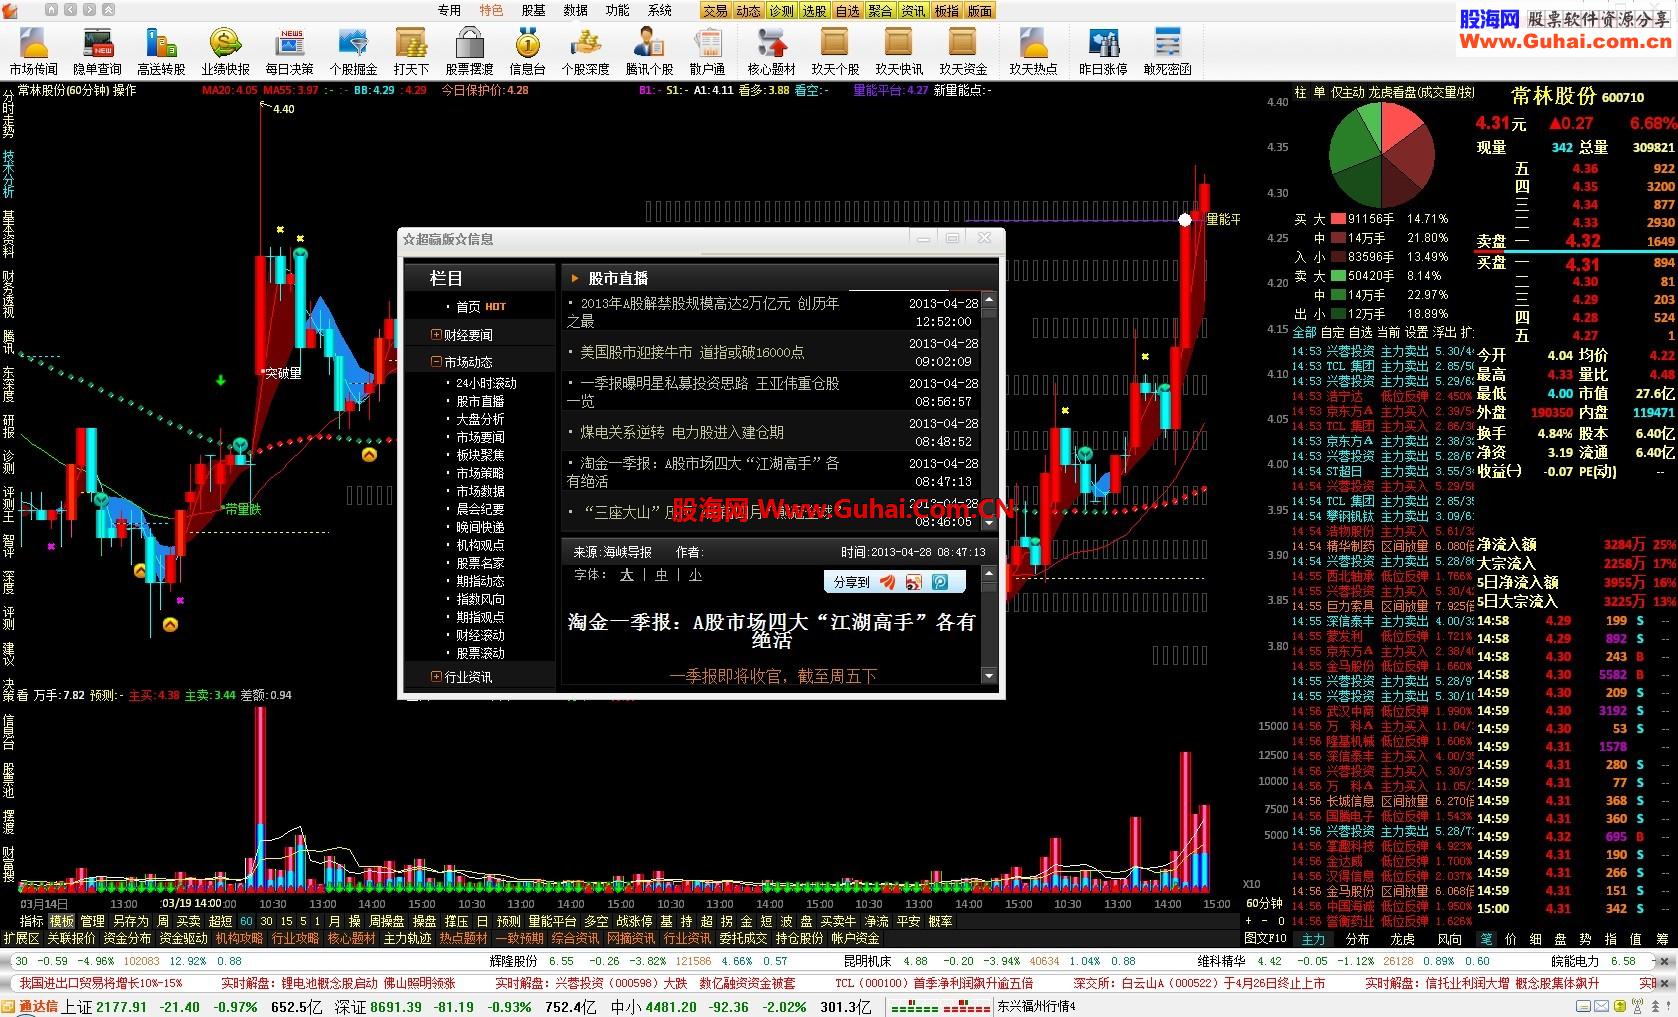Screen dimensions: 1678x1017
Task: Open the 打天下 toolbar icon
Action: tap(411, 52)
